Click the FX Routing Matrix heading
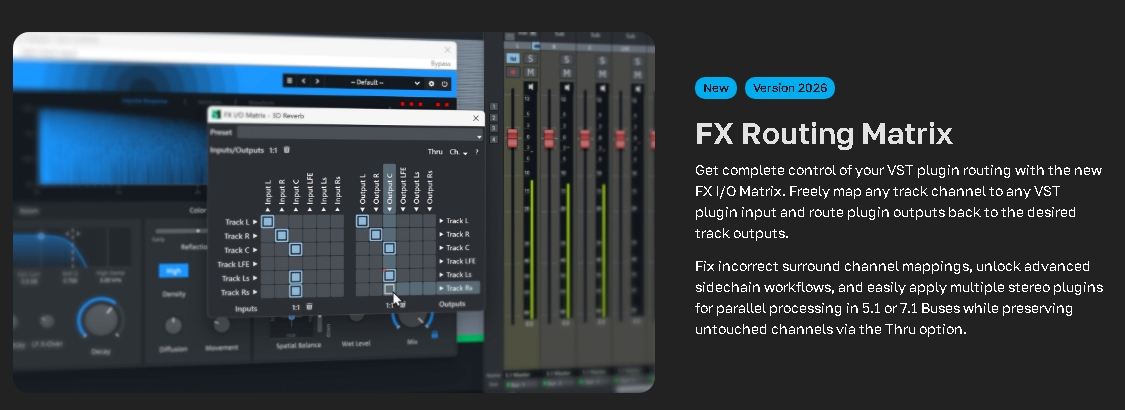Image resolution: width=1125 pixels, height=410 pixels. (824, 134)
